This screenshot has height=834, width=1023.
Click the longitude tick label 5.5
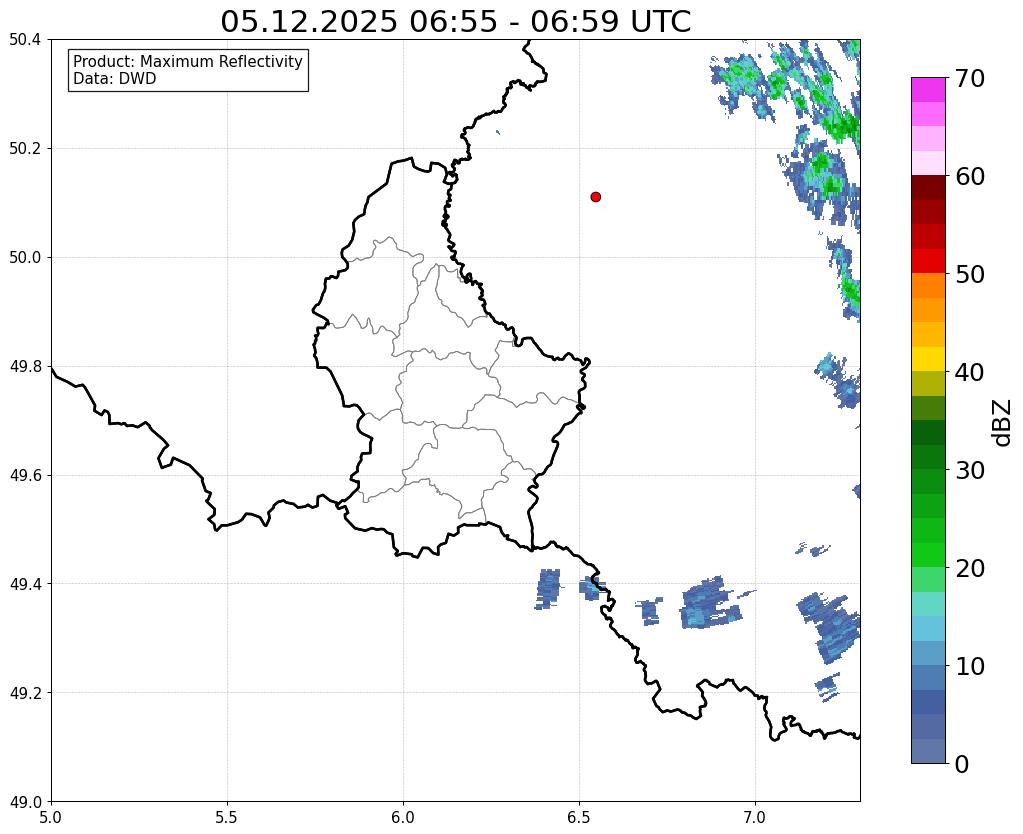tap(227, 816)
